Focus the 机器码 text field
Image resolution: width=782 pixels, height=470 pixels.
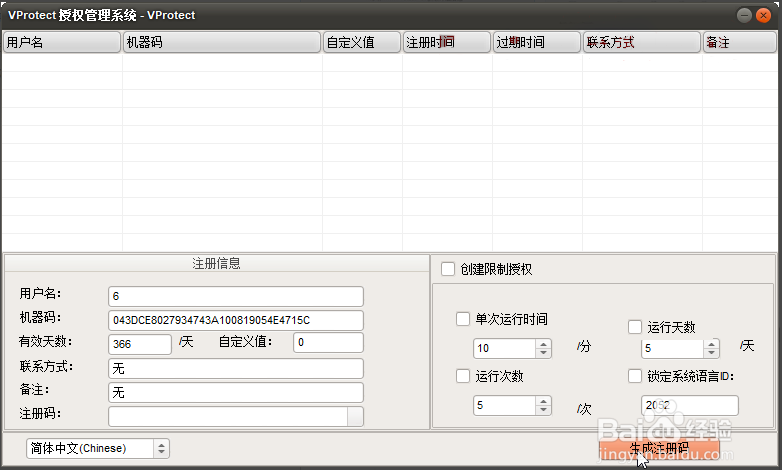coord(235,320)
